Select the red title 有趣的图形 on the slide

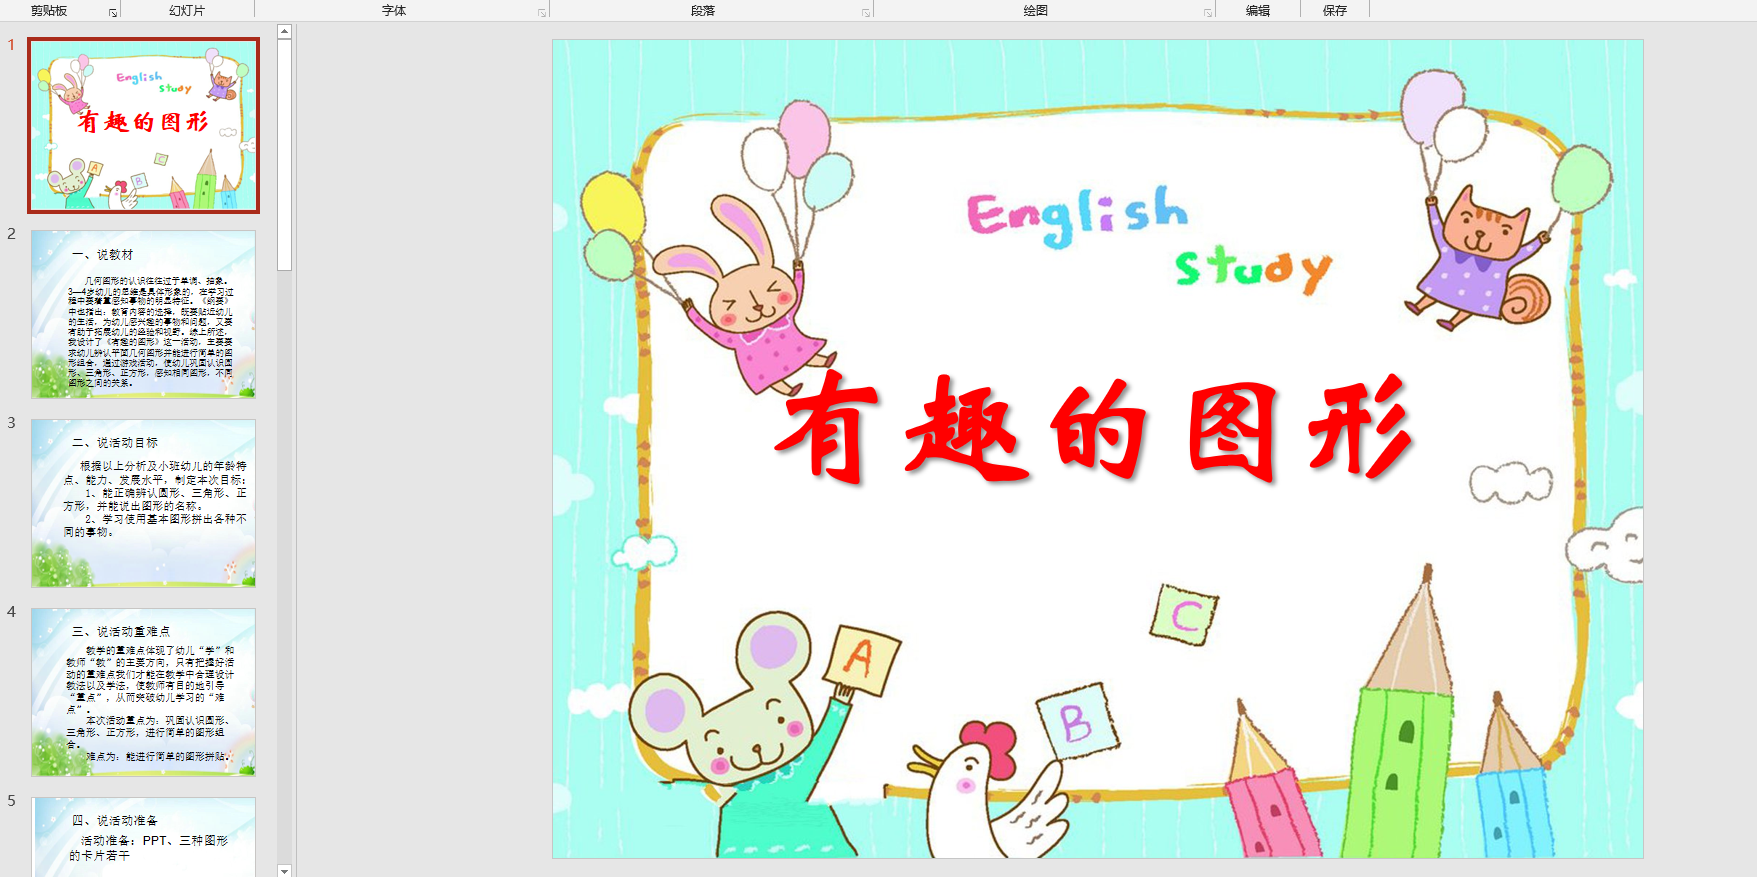click(1094, 428)
